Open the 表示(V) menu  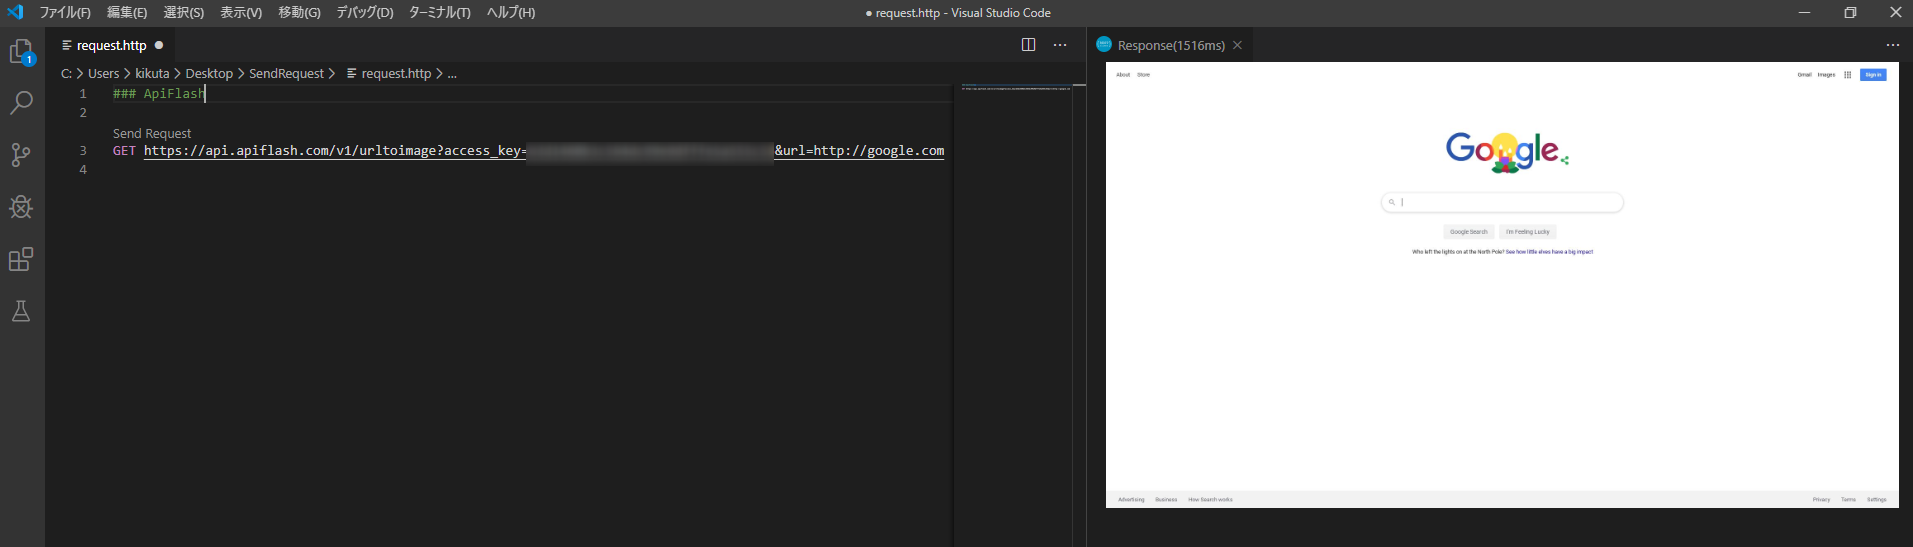[x=241, y=13]
